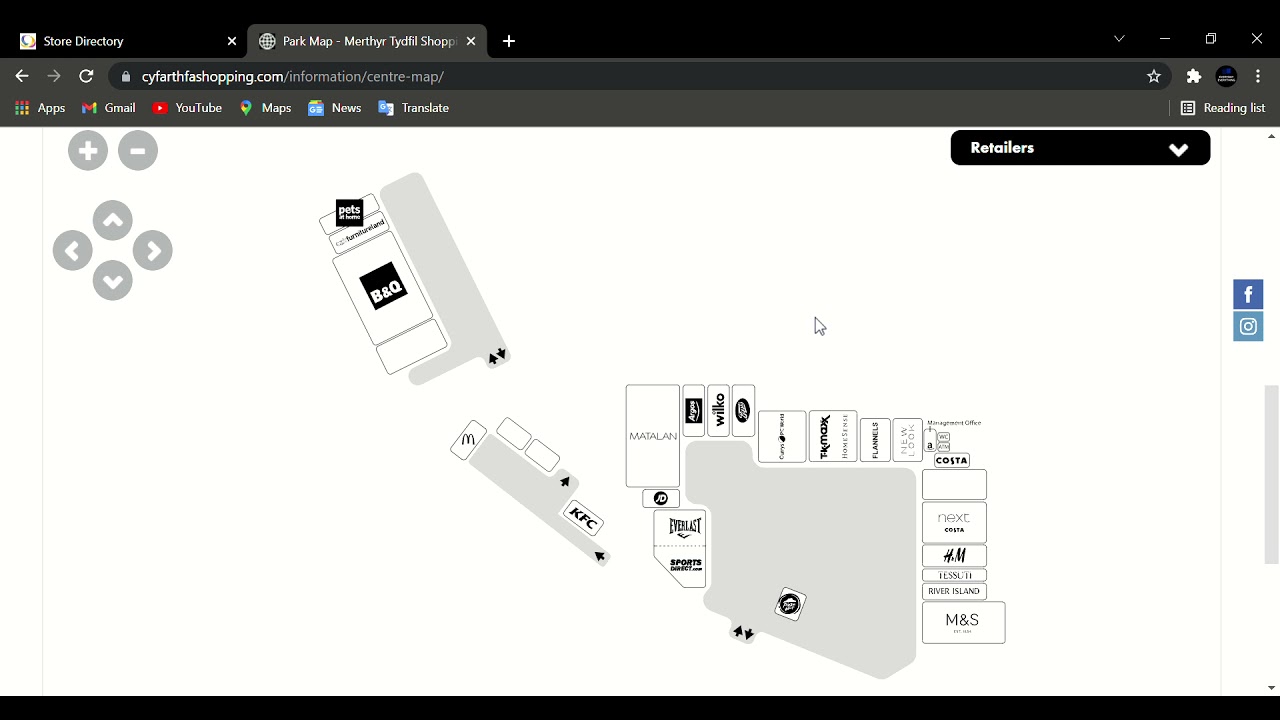Select the Currys PC World store

tap(782, 437)
